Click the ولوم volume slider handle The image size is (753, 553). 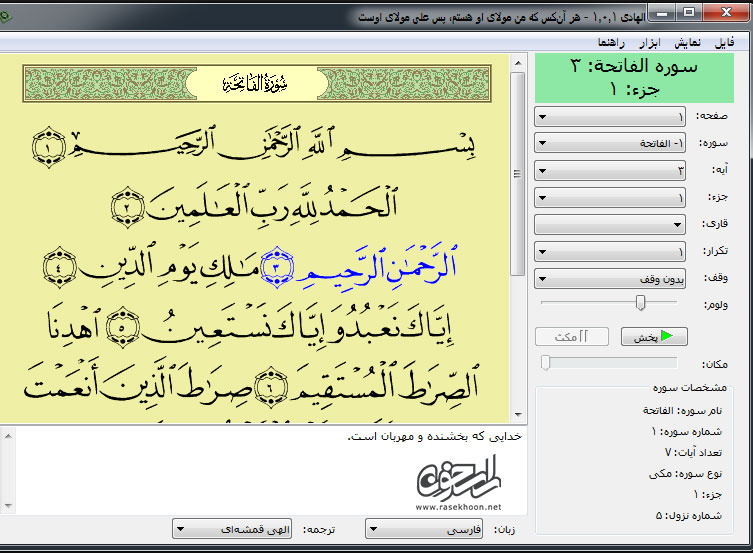click(x=641, y=302)
